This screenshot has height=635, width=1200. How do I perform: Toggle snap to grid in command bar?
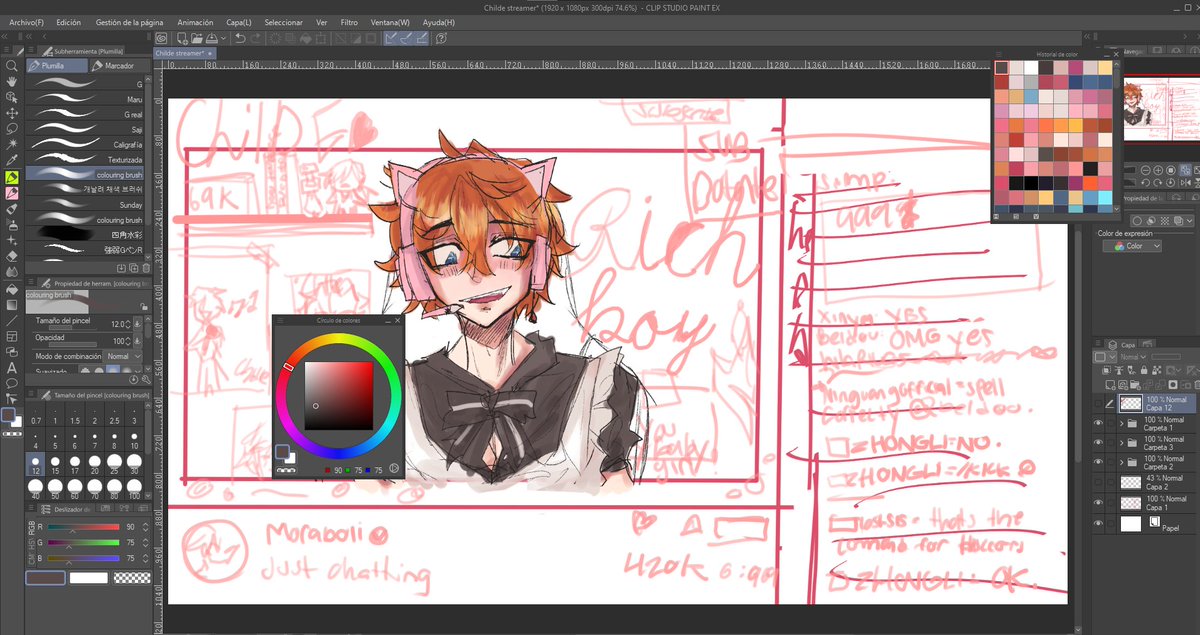(x=422, y=38)
